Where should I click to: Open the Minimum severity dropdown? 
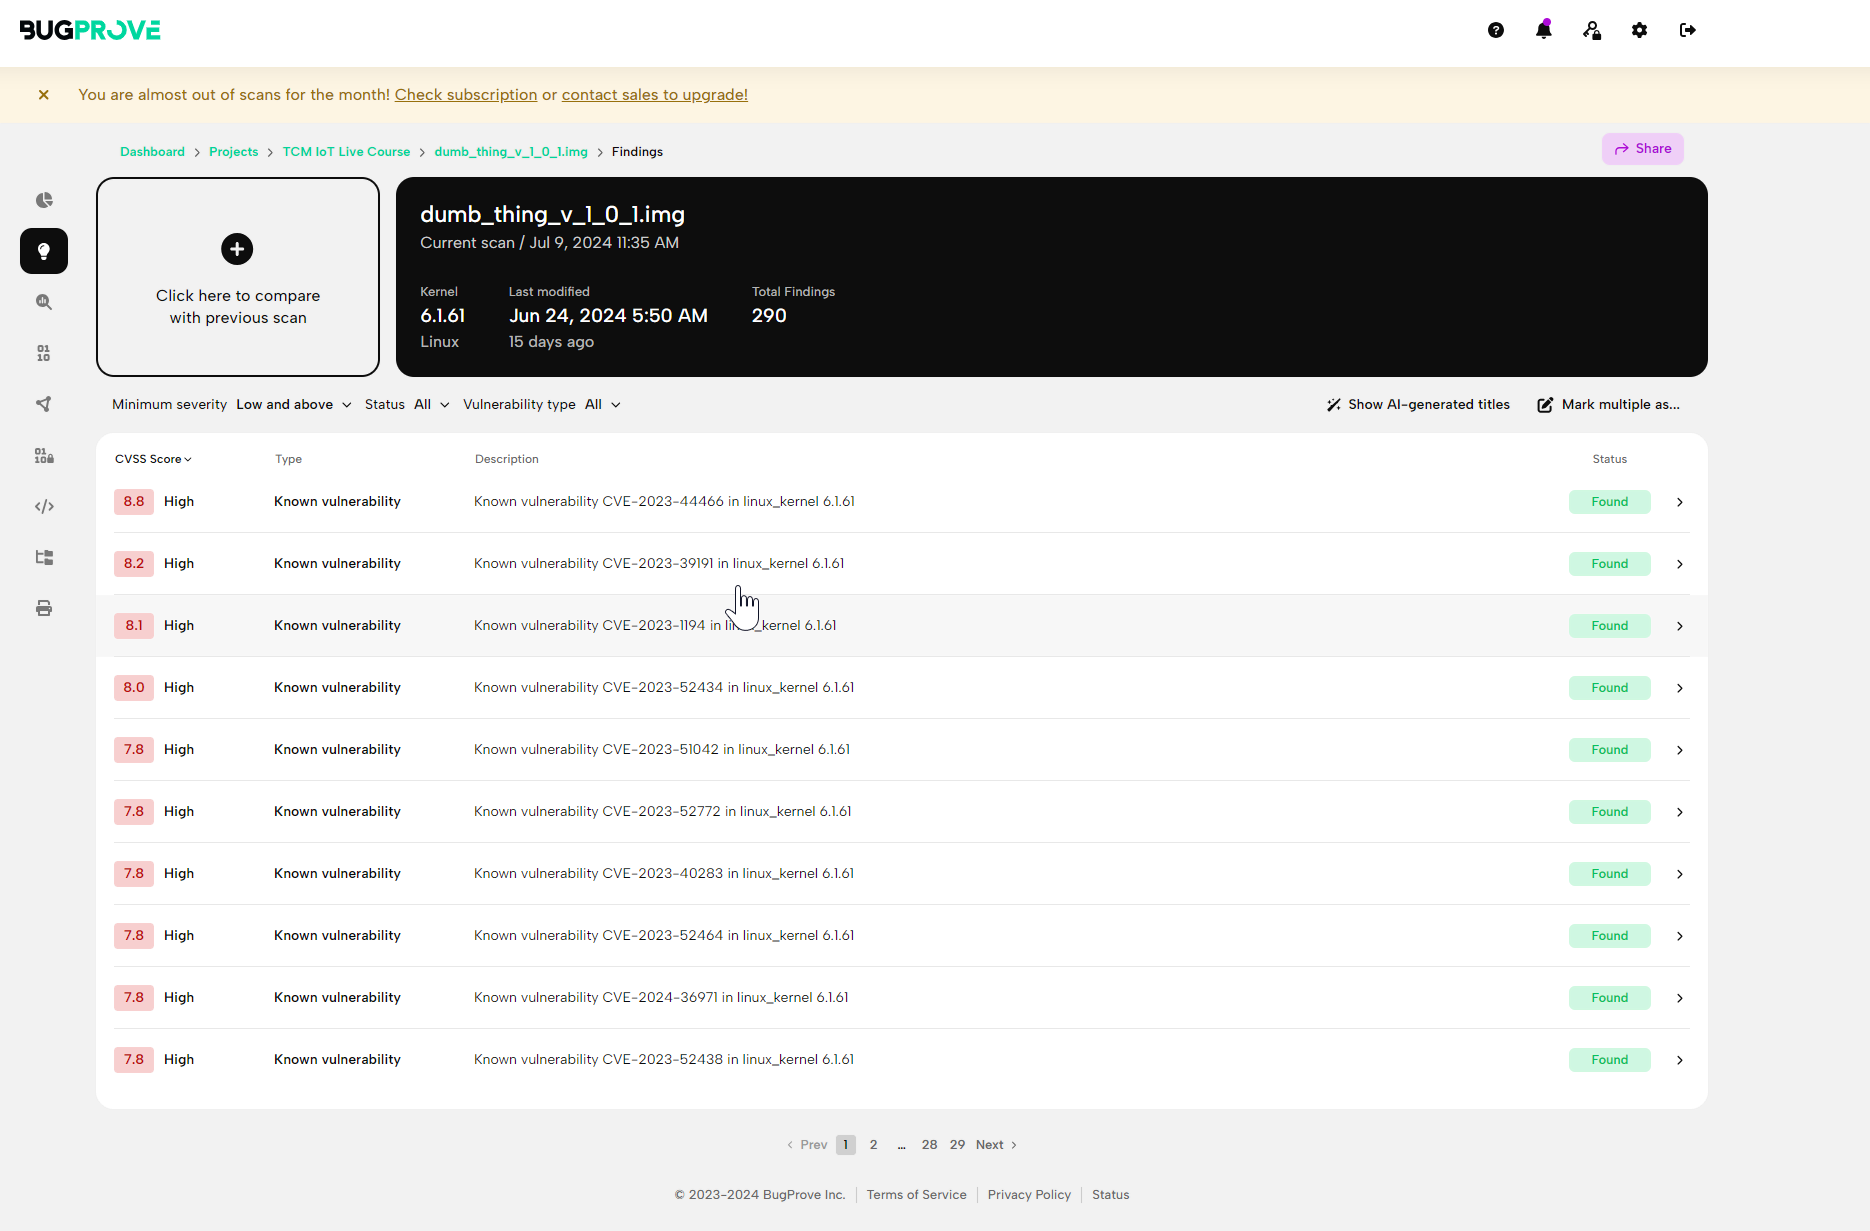(x=292, y=404)
